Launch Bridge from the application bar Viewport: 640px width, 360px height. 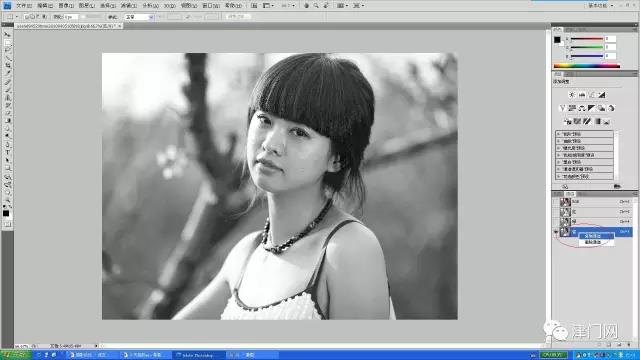click(x=254, y=6)
